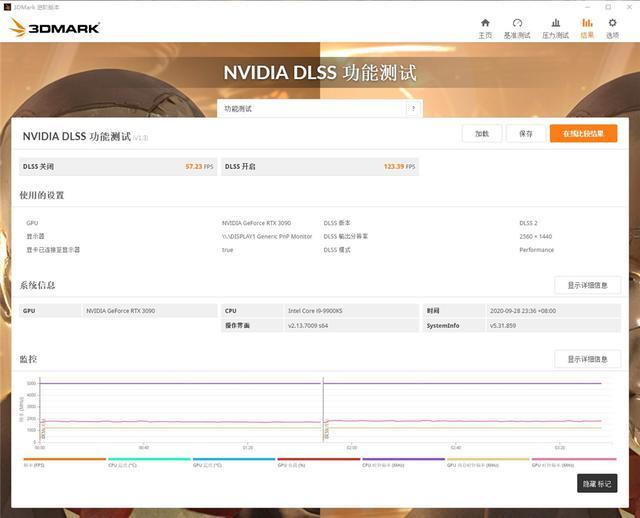Click the DLSS 输出分辨率 setting label
The image size is (640, 518).
345,236
